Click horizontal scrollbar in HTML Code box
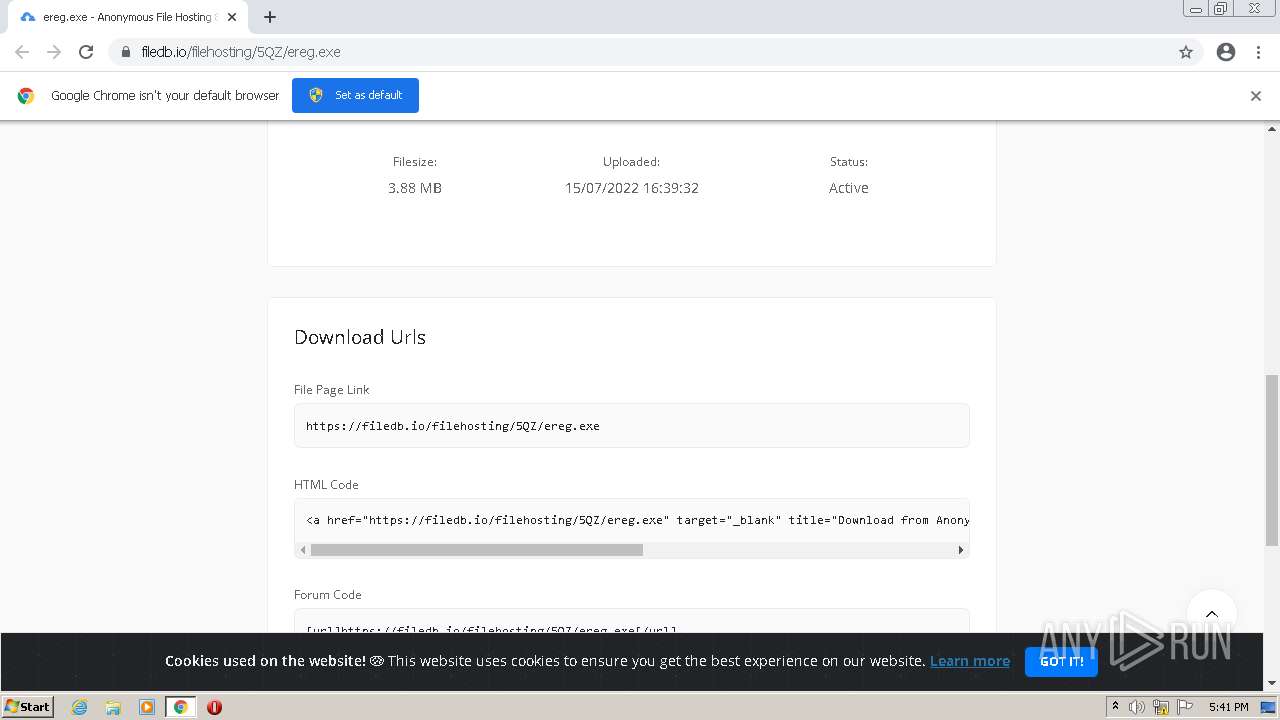The width and height of the screenshot is (1280, 720). pyautogui.click(x=477, y=550)
